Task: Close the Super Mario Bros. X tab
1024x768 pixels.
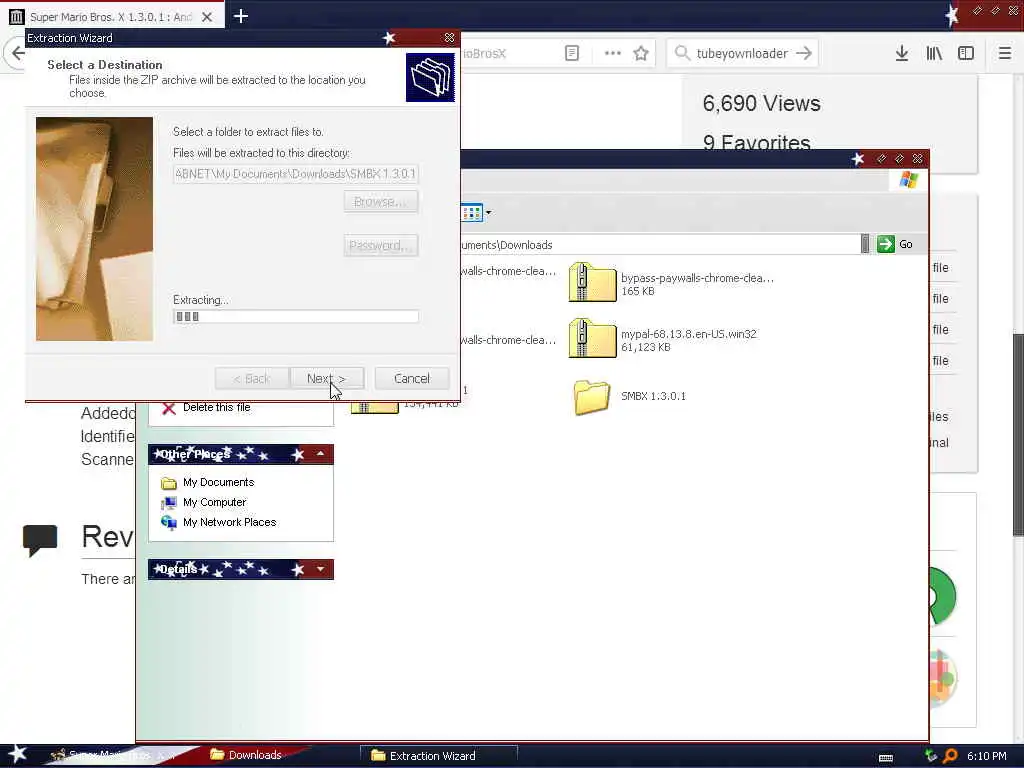Action: [x=206, y=17]
